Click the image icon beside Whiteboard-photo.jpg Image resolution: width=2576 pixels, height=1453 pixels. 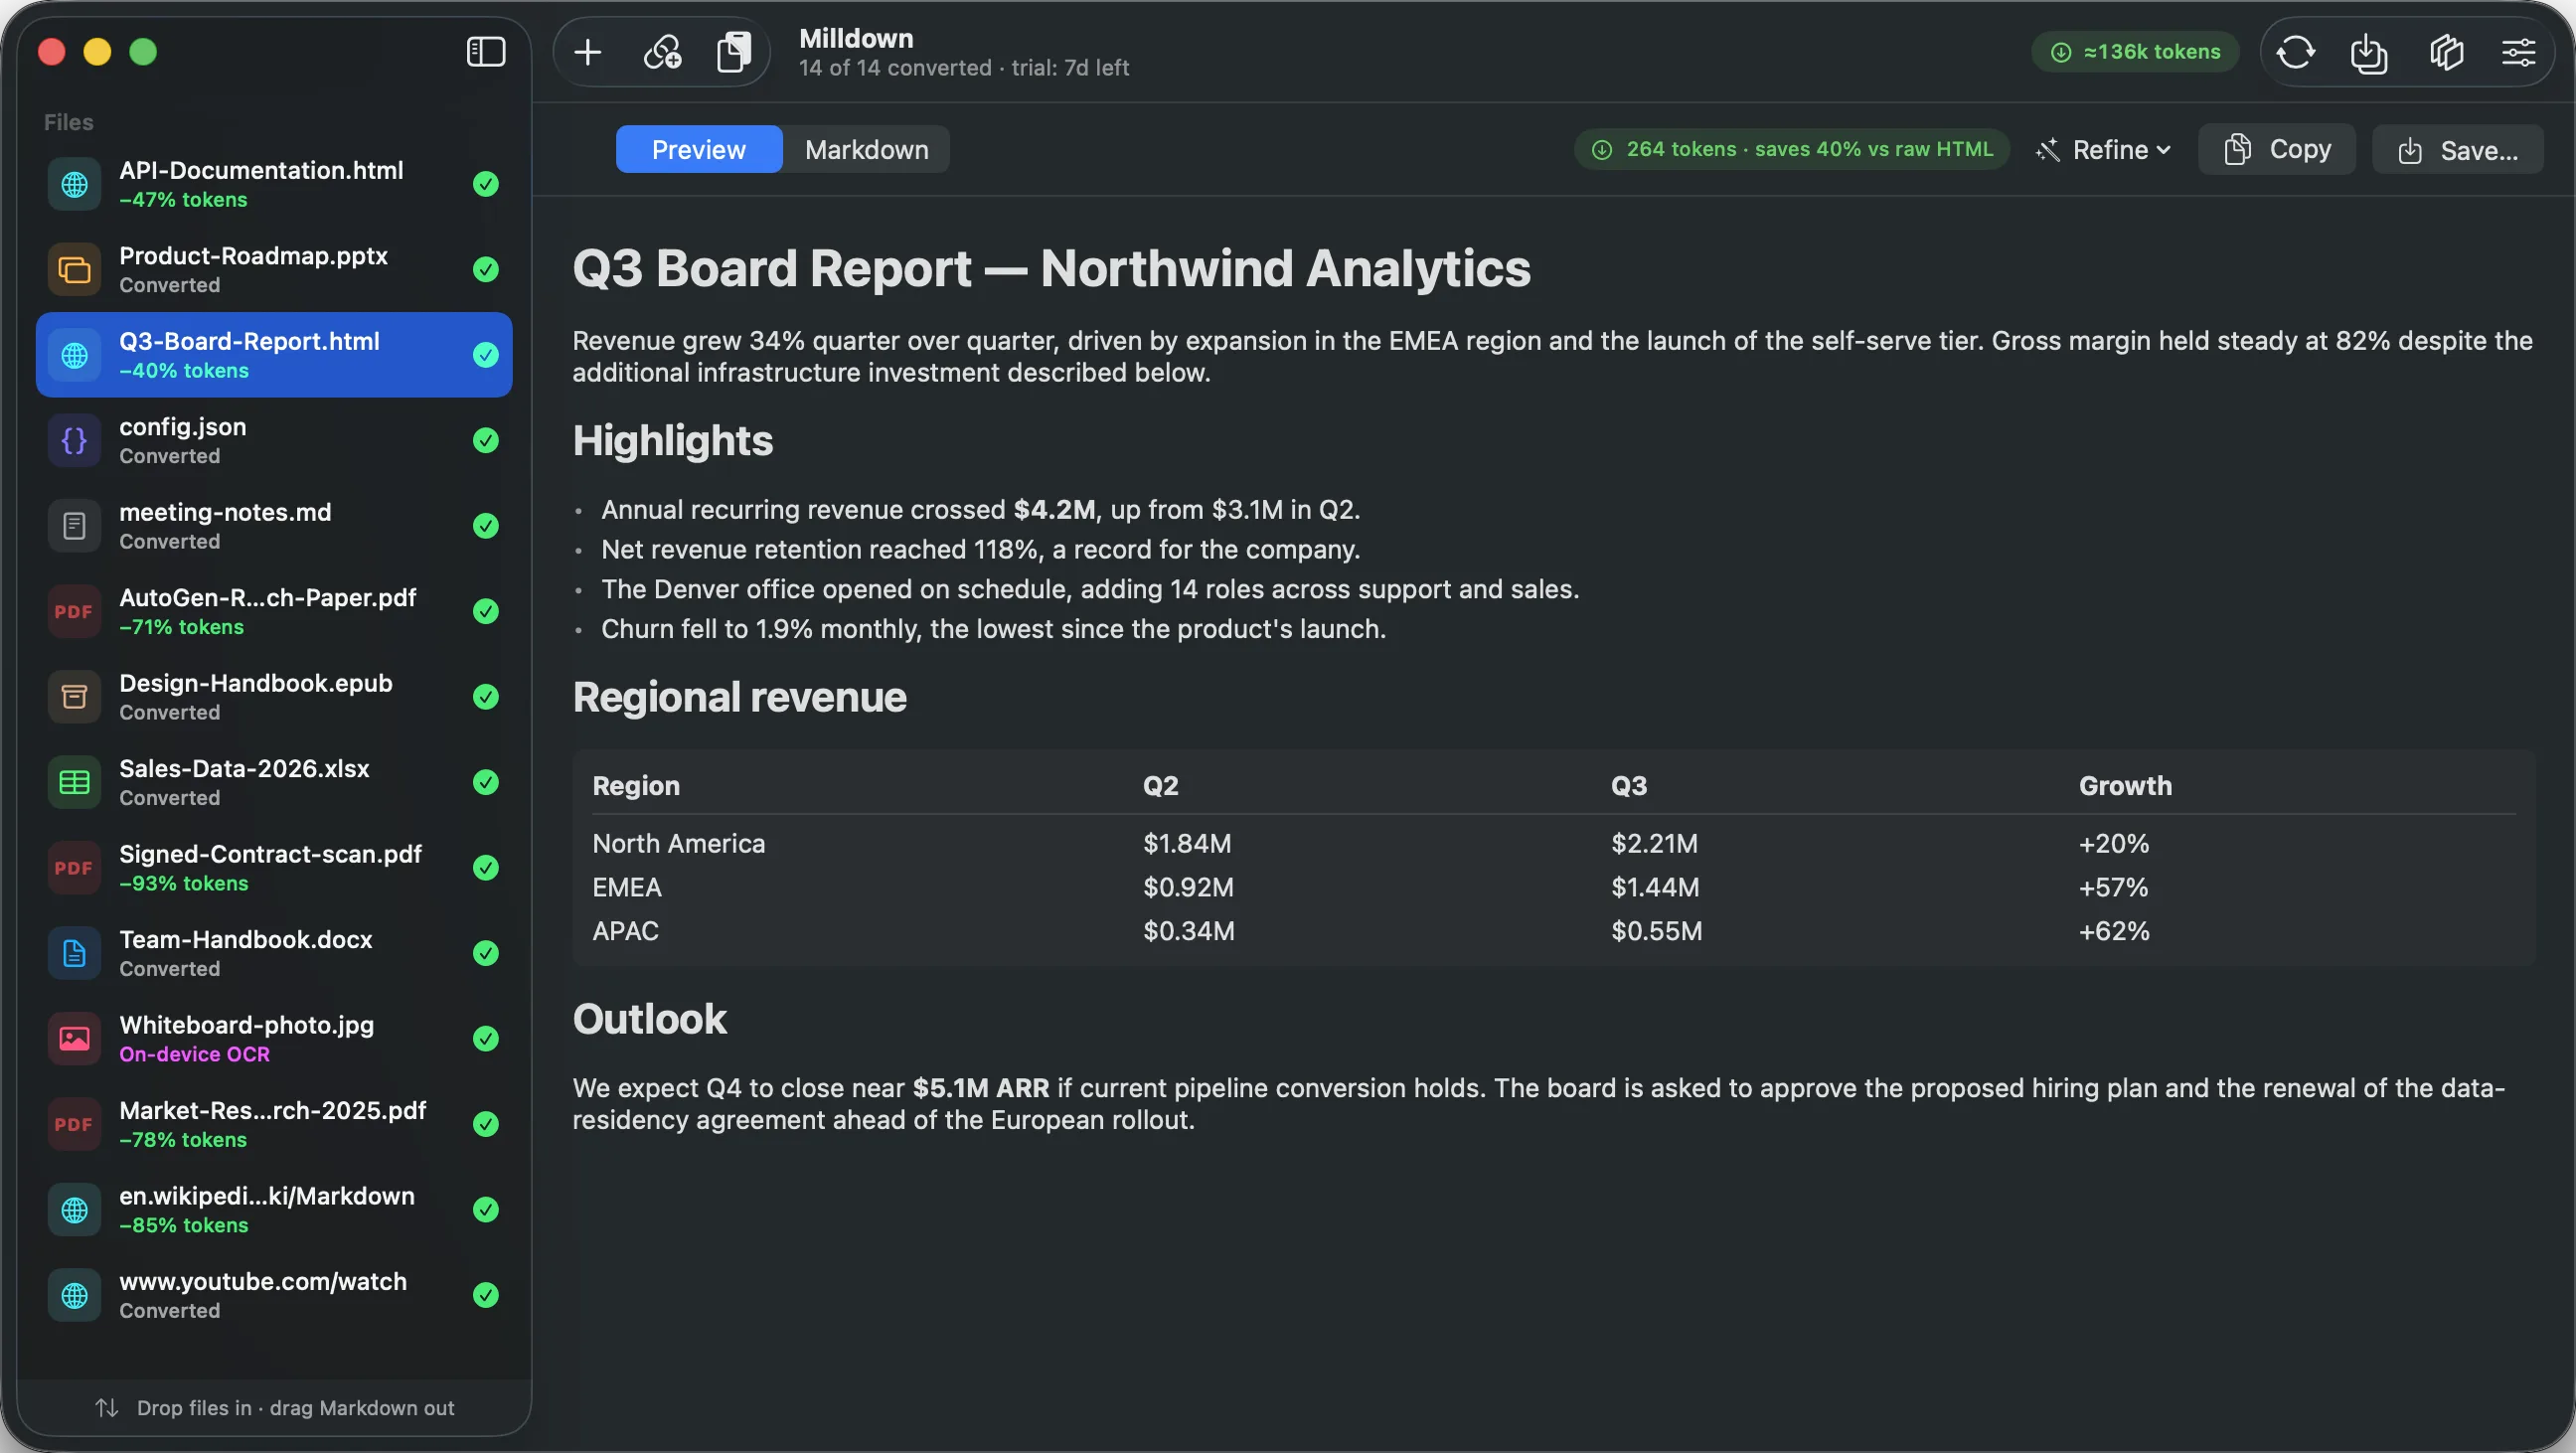74,1039
